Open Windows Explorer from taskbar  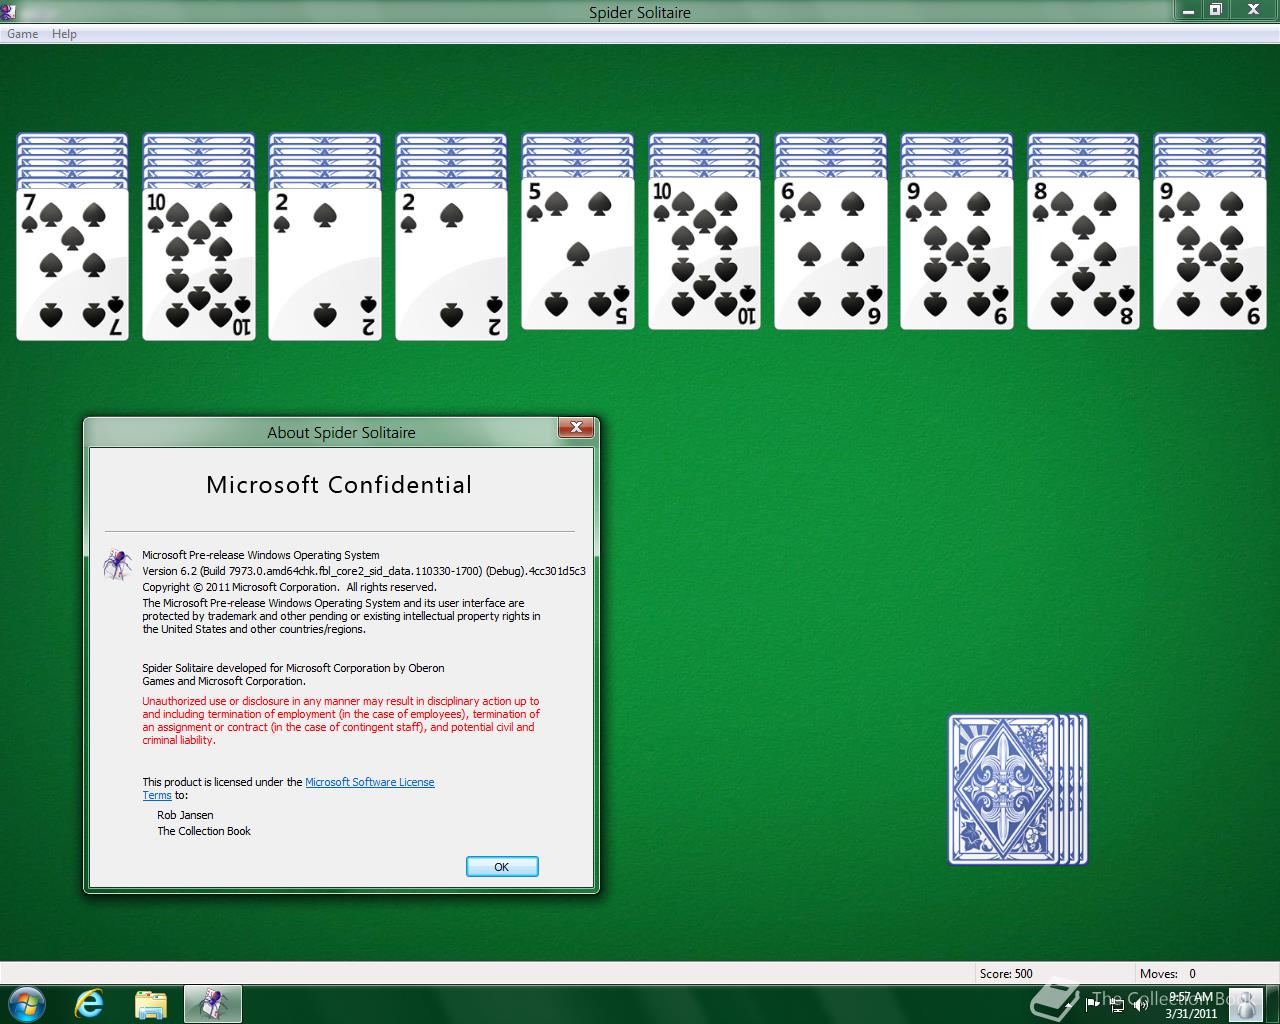(x=150, y=1004)
